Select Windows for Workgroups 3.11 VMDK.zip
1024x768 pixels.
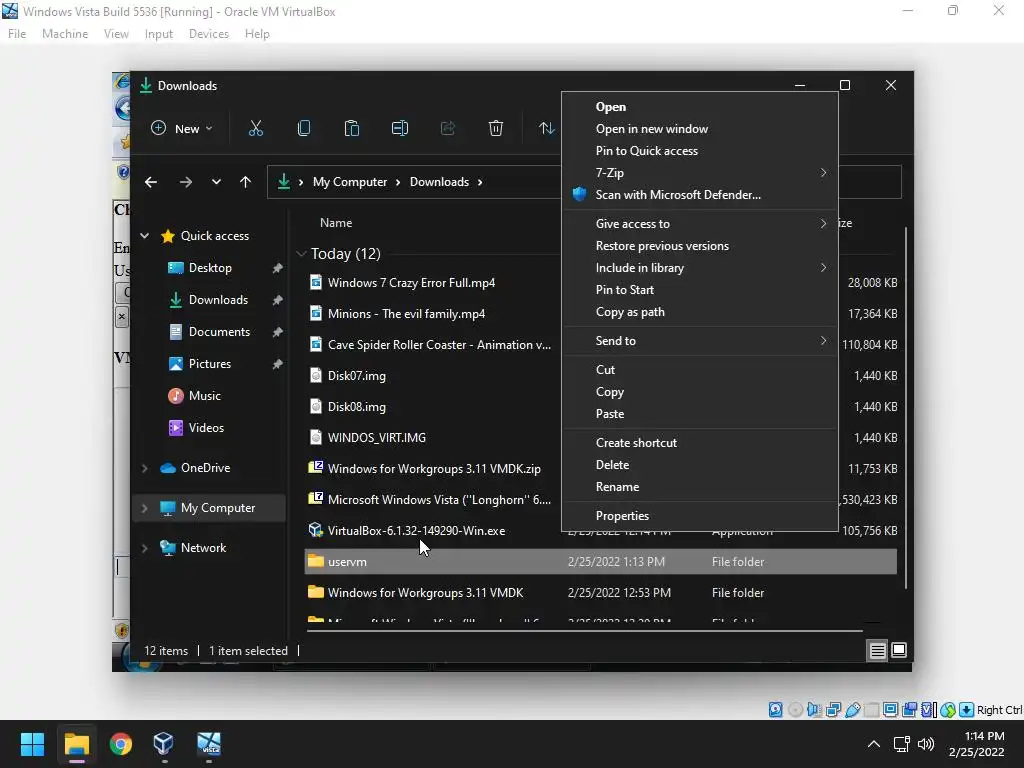coord(434,469)
